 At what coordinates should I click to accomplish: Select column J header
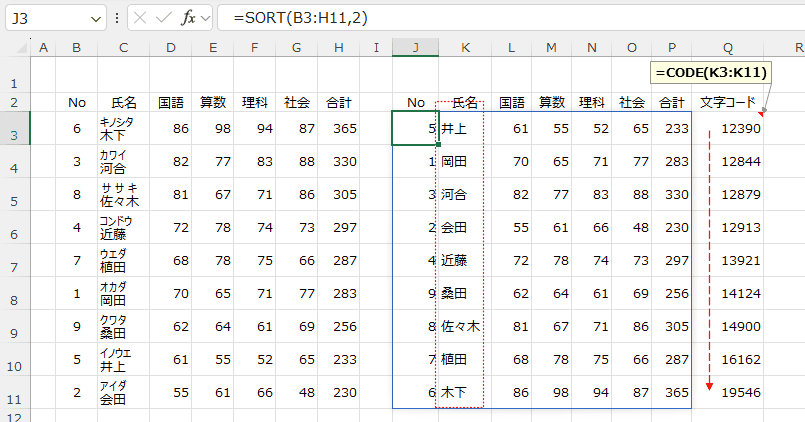coord(415,48)
